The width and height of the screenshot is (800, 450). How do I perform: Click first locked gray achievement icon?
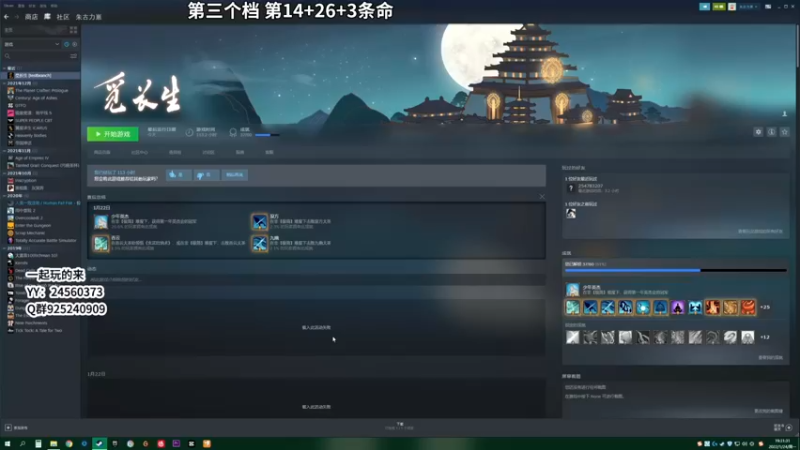point(572,337)
